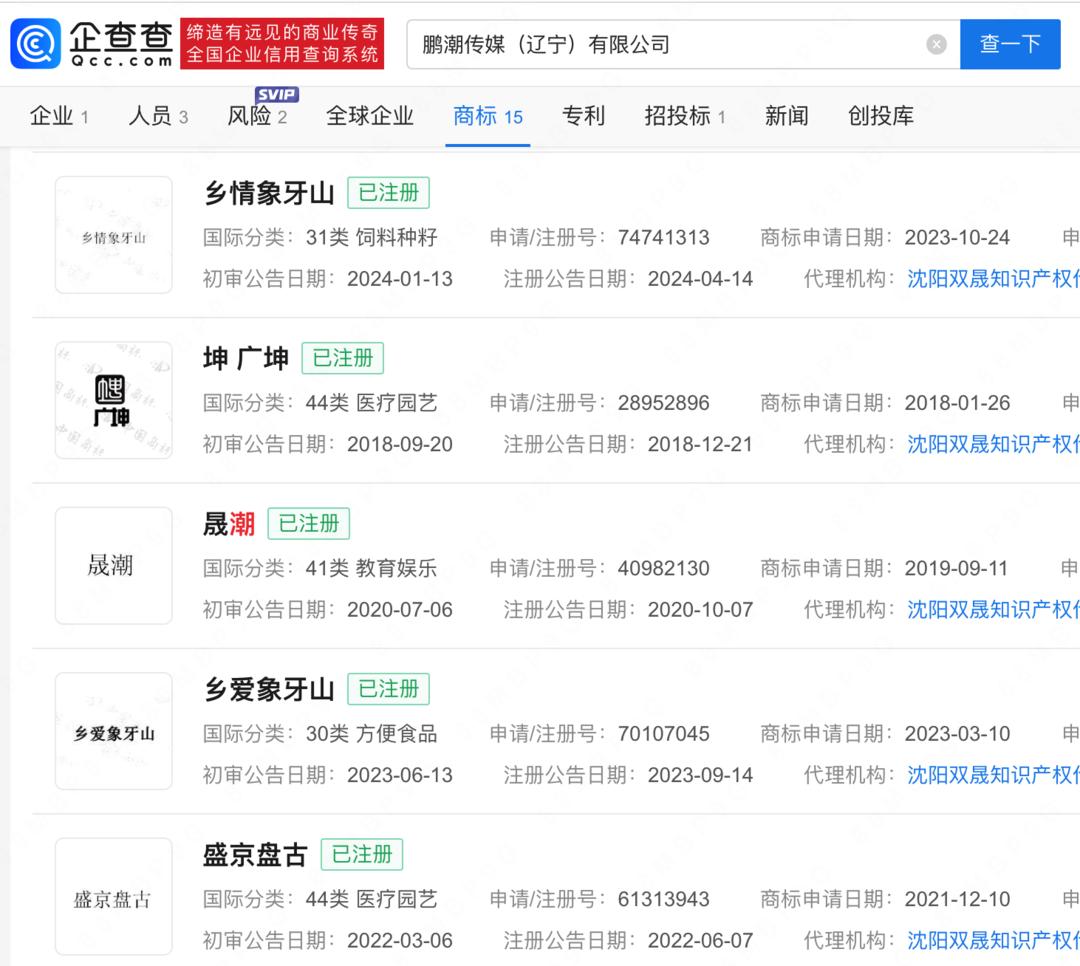Open the 人员 tab
The height and width of the screenshot is (966, 1080).
[157, 116]
